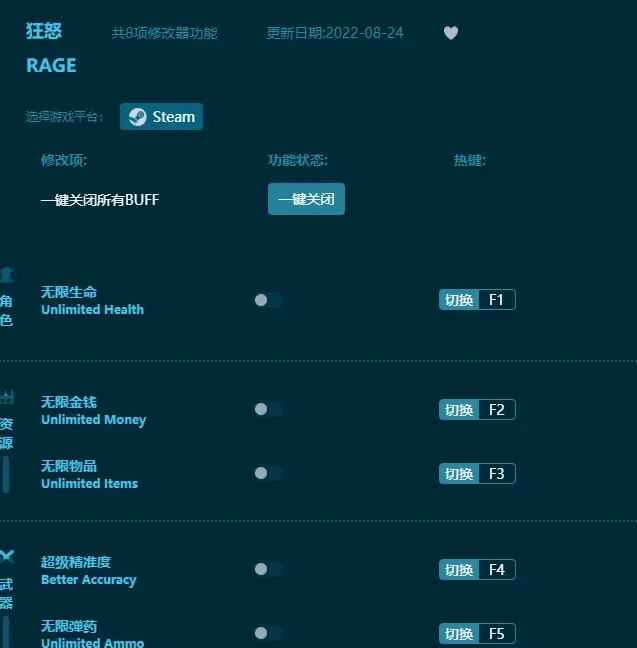Click the 功能状态: column header

[x=298, y=160]
